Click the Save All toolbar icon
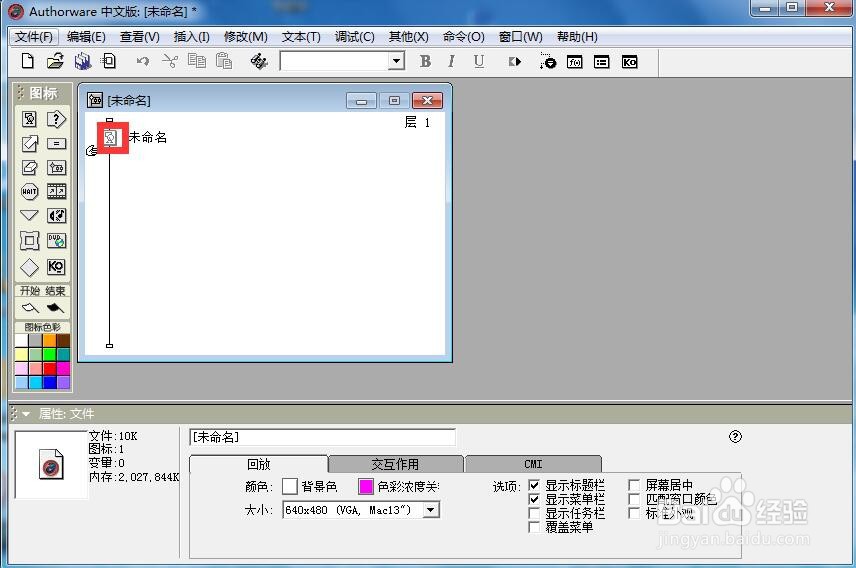856x568 pixels. [x=83, y=61]
